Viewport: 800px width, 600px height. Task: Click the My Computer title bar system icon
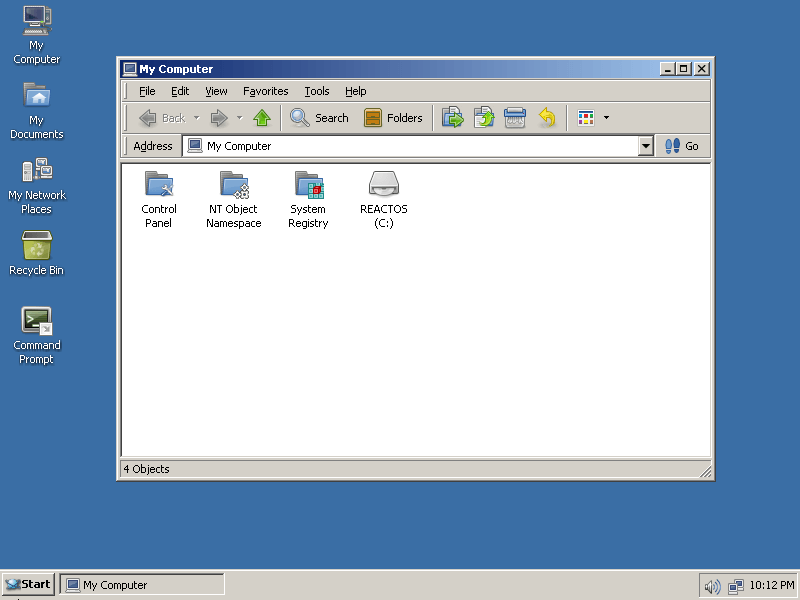click(130, 69)
